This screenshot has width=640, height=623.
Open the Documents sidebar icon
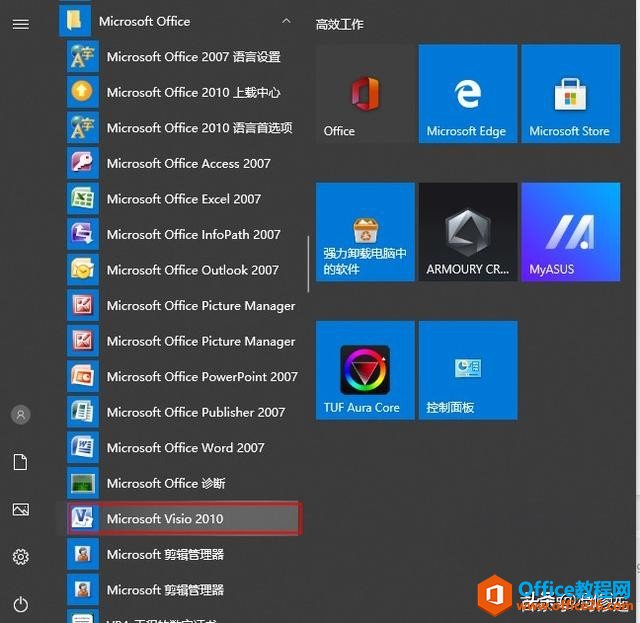(x=20, y=462)
